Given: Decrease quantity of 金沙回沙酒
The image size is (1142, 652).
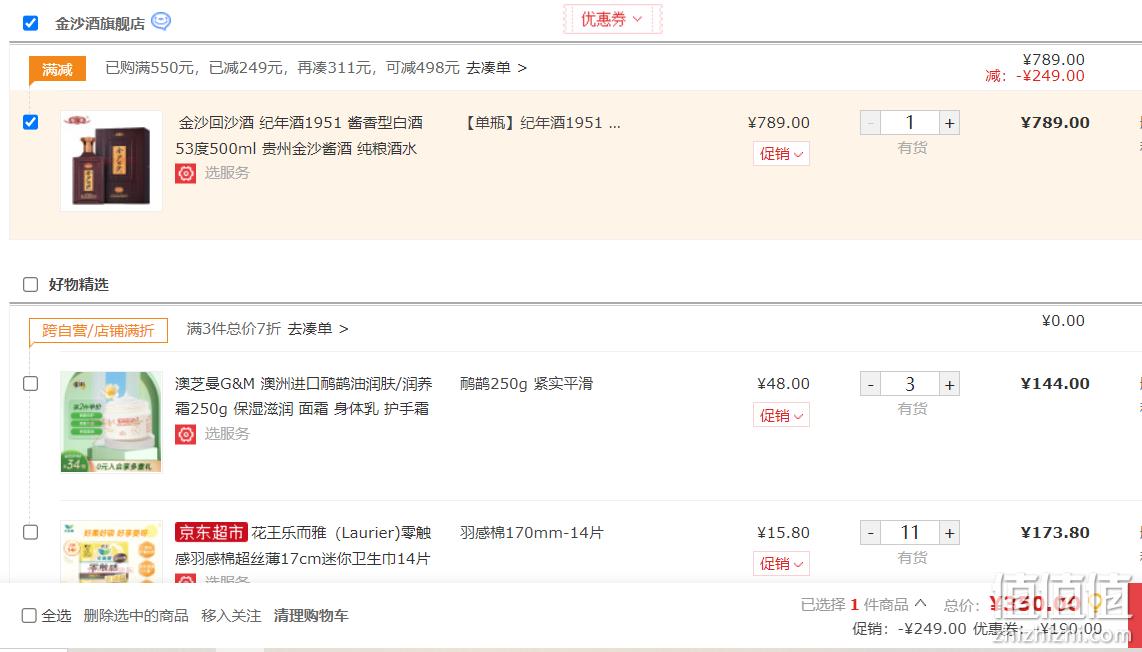Looking at the screenshot, I should click(x=870, y=123).
